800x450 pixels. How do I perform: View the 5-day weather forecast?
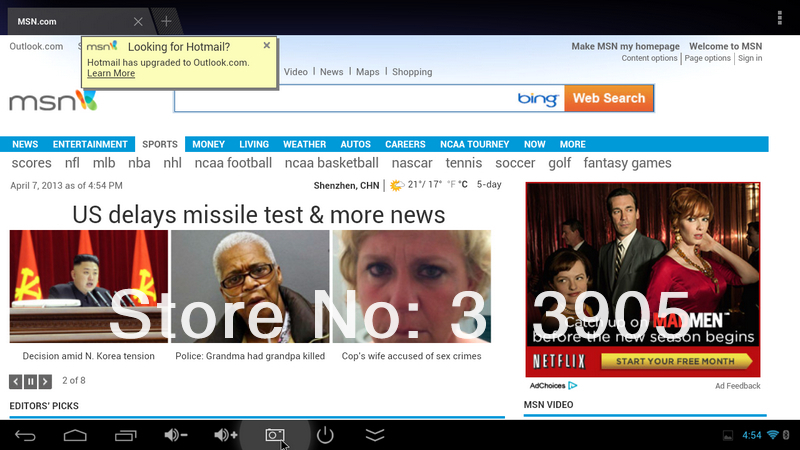pyautogui.click(x=489, y=185)
